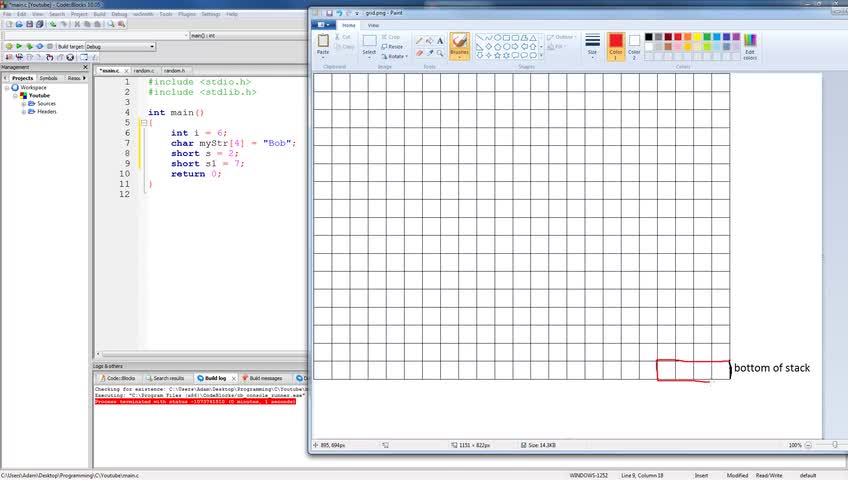Click the editor horizontal scrollbar
The width and height of the screenshot is (848, 480).
[203, 355]
